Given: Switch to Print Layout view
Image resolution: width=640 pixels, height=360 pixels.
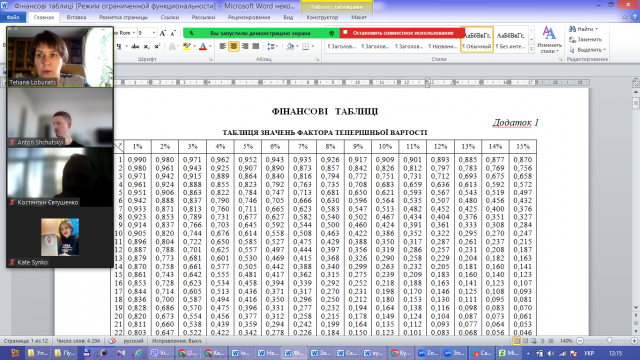Looking at the screenshot, I should click(x=517, y=341).
